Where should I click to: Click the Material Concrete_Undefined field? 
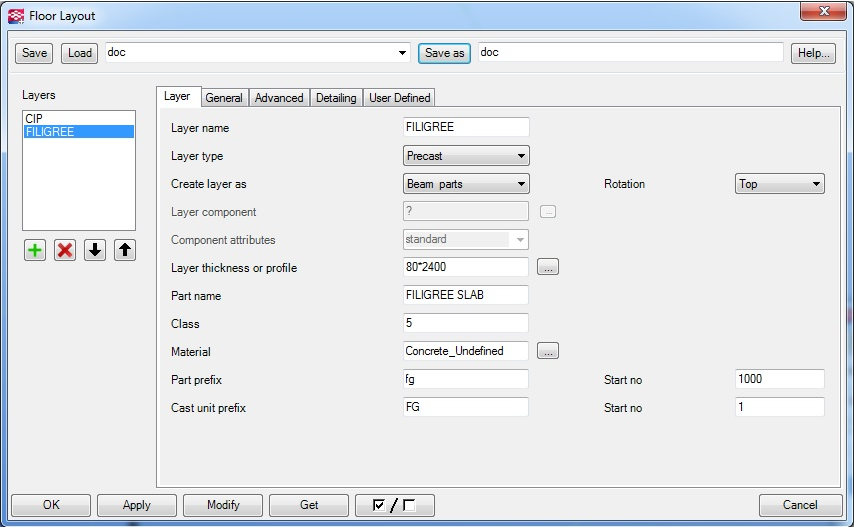(466, 351)
